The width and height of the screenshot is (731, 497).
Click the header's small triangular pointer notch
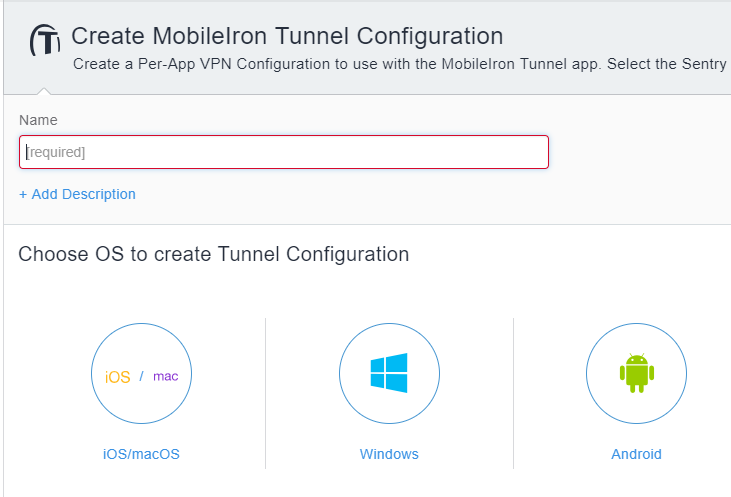(x=43, y=91)
